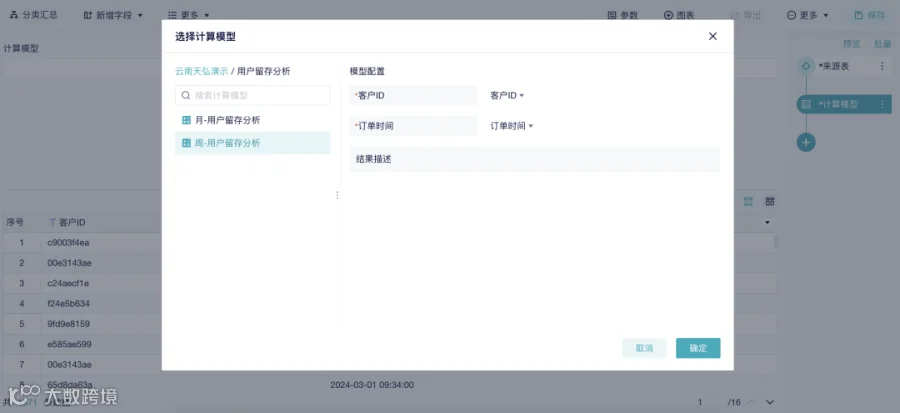Click the 批量 link
The width and height of the screenshot is (900, 413).
[882, 44]
